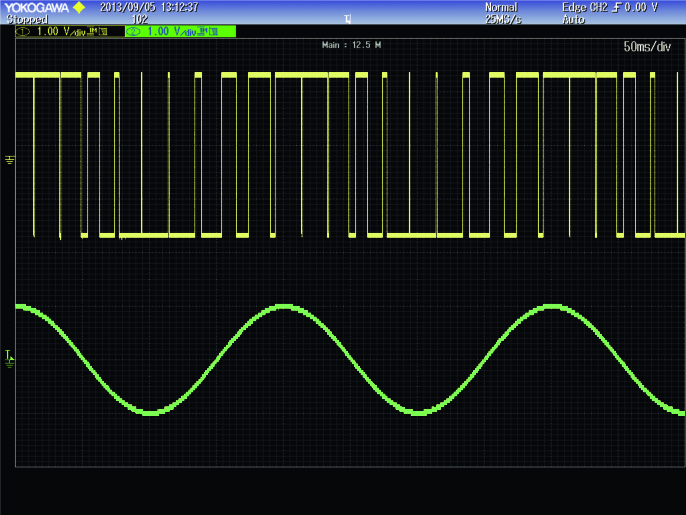Click the first positive peak of green sine wave
Viewport: 686px width, 515px height.
pos(284,307)
